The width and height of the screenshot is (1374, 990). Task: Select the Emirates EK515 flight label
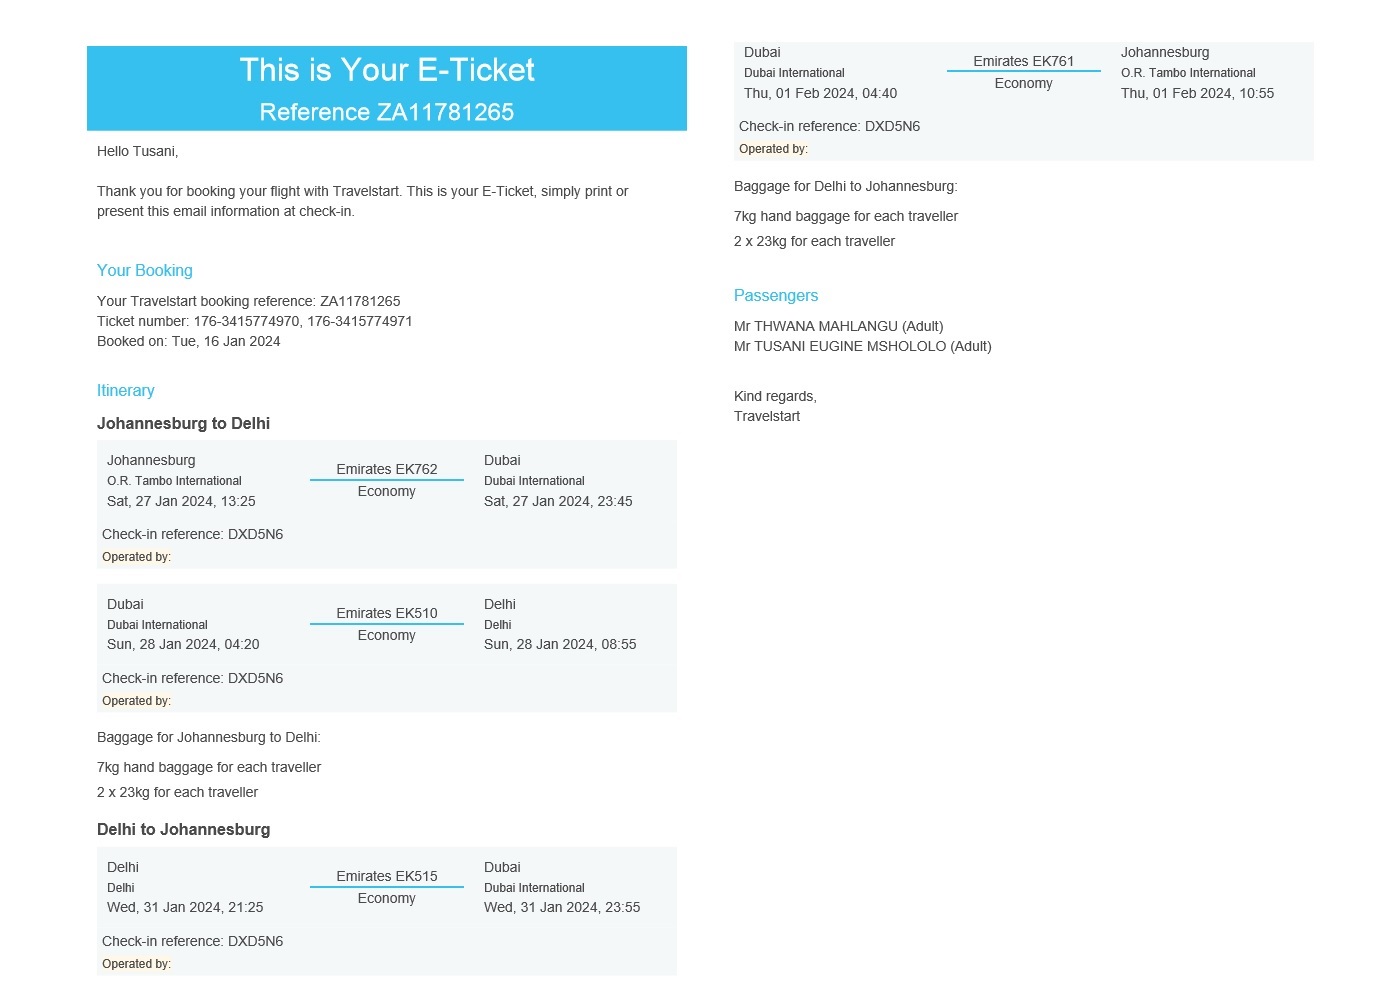pyautogui.click(x=387, y=876)
